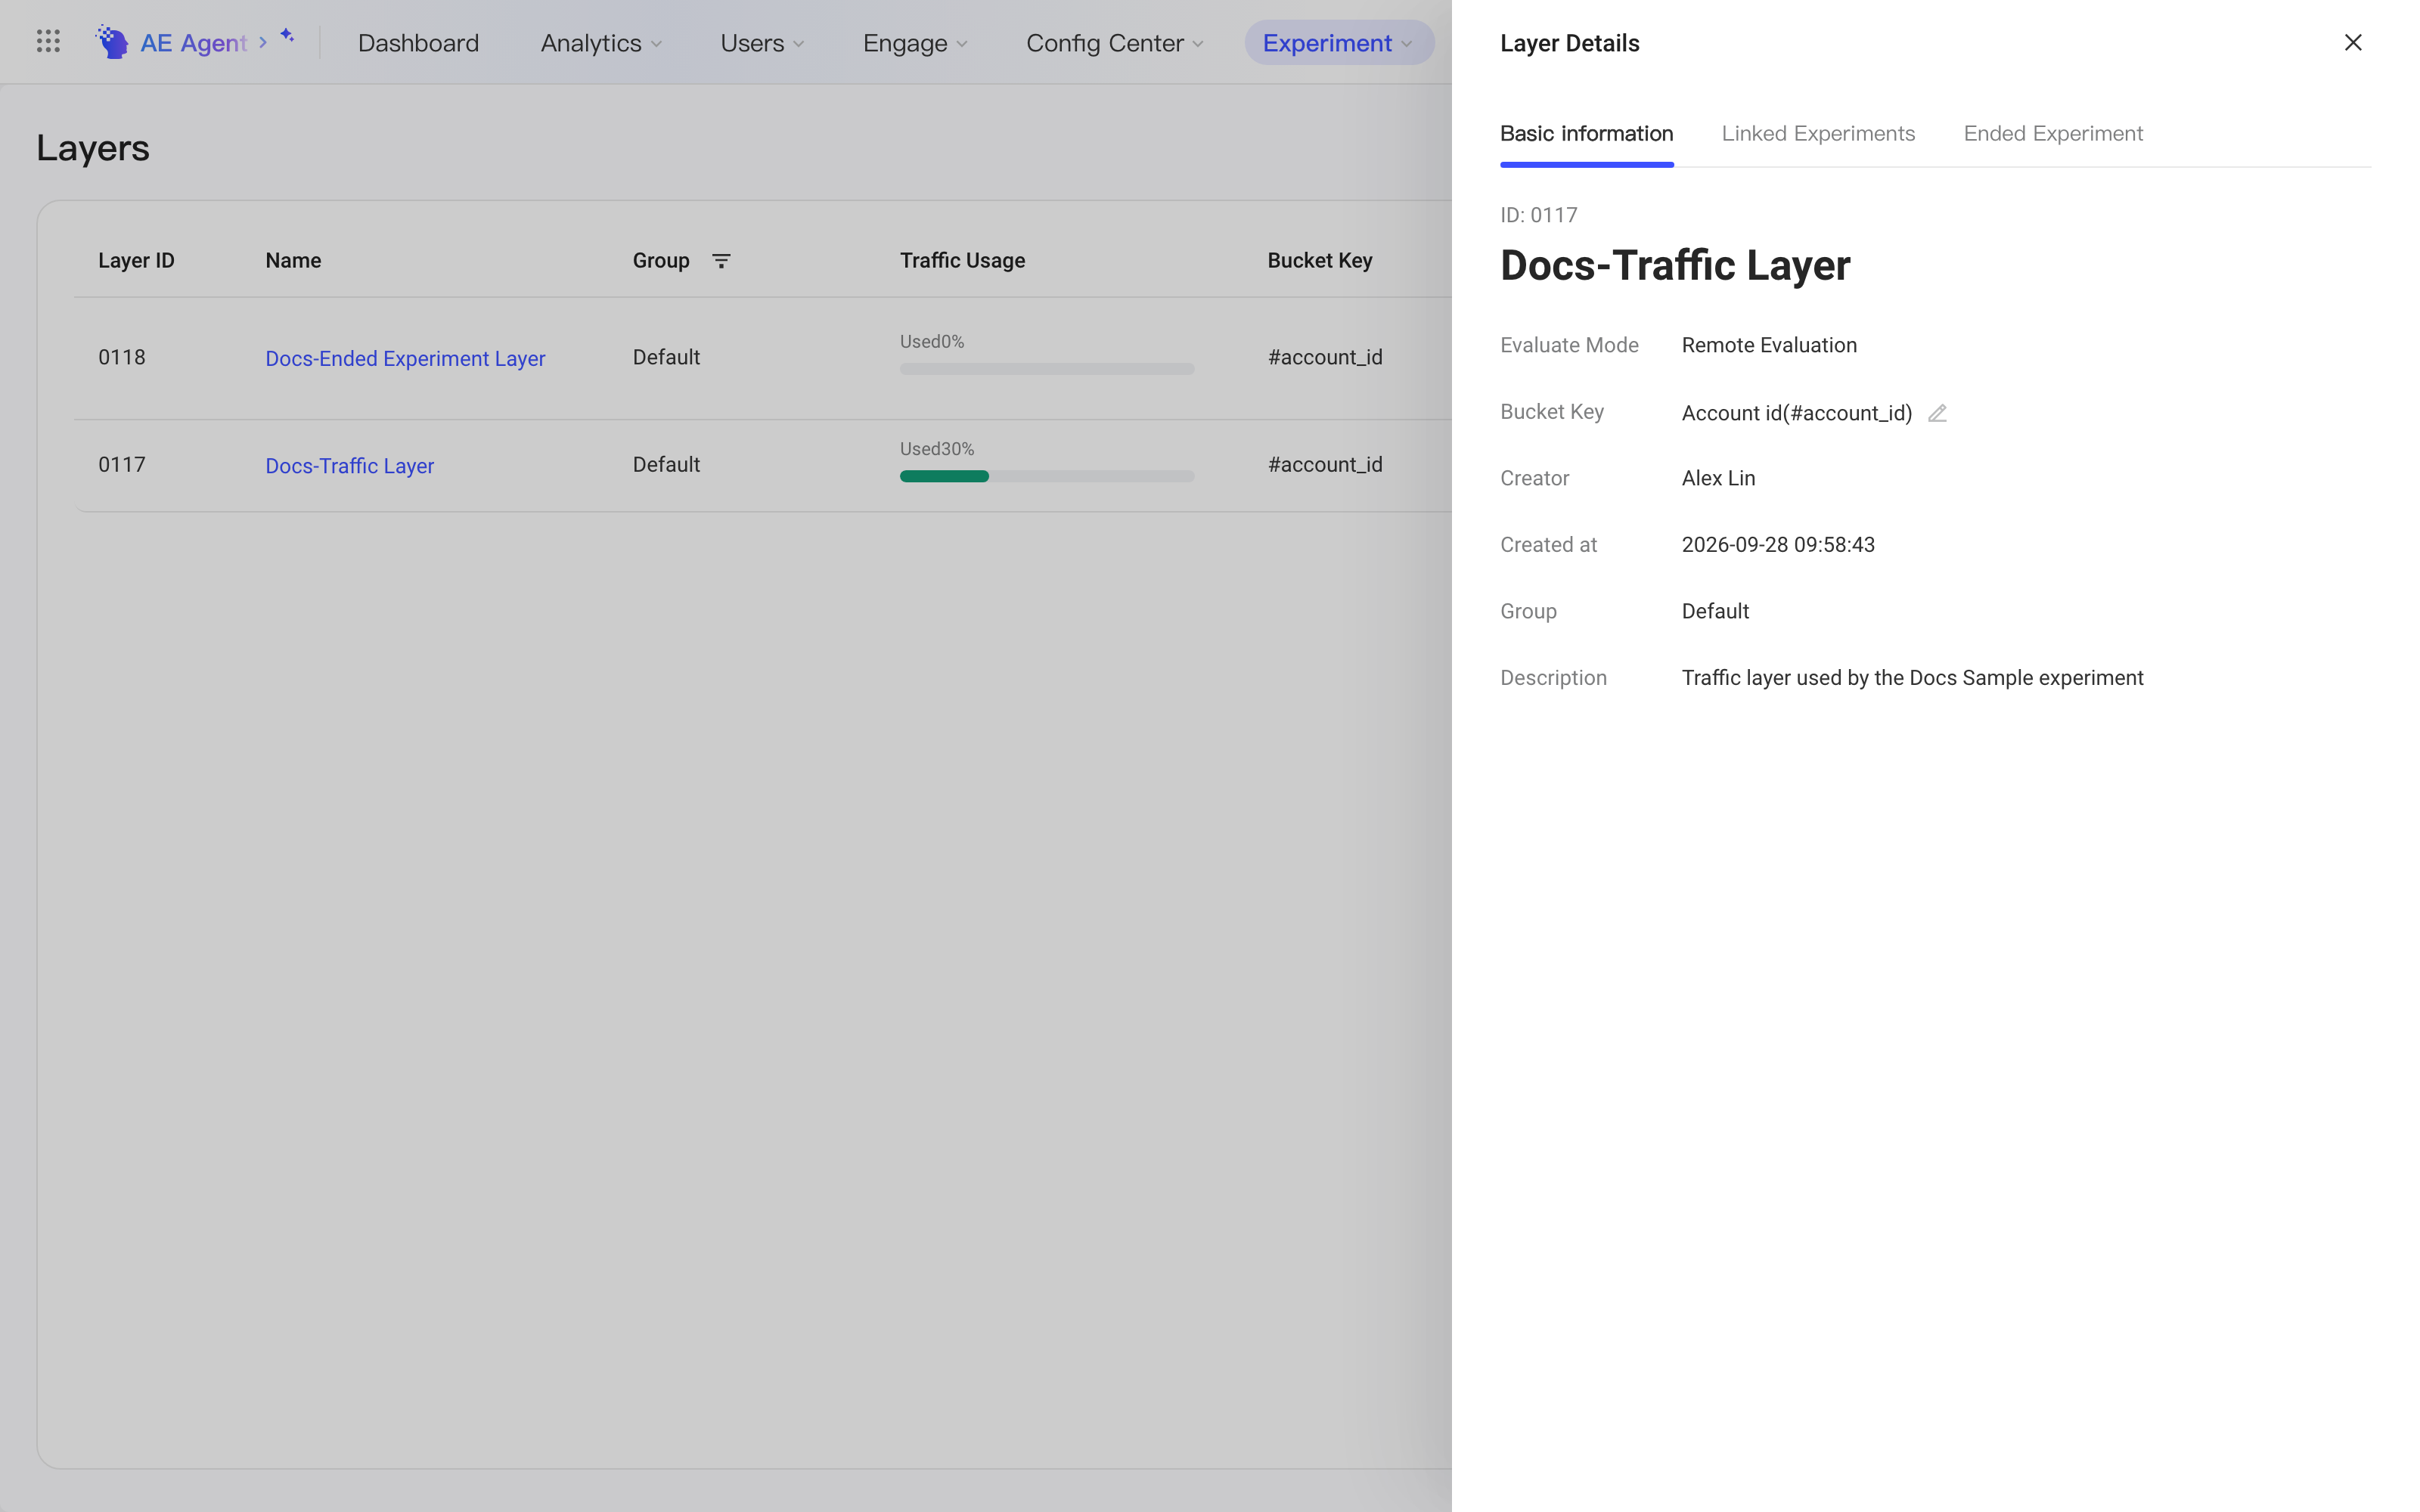Viewport: 2420px width, 1512px height.
Task: Open the Docs-Traffic Layer link
Action: (349, 466)
